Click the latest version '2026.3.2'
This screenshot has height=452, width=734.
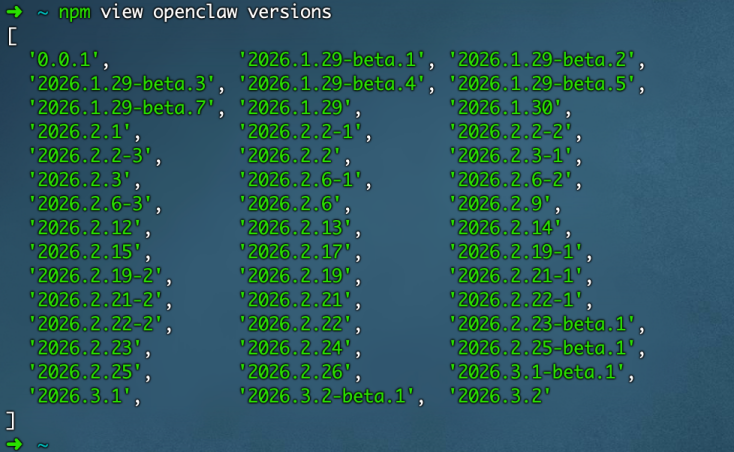point(500,396)
